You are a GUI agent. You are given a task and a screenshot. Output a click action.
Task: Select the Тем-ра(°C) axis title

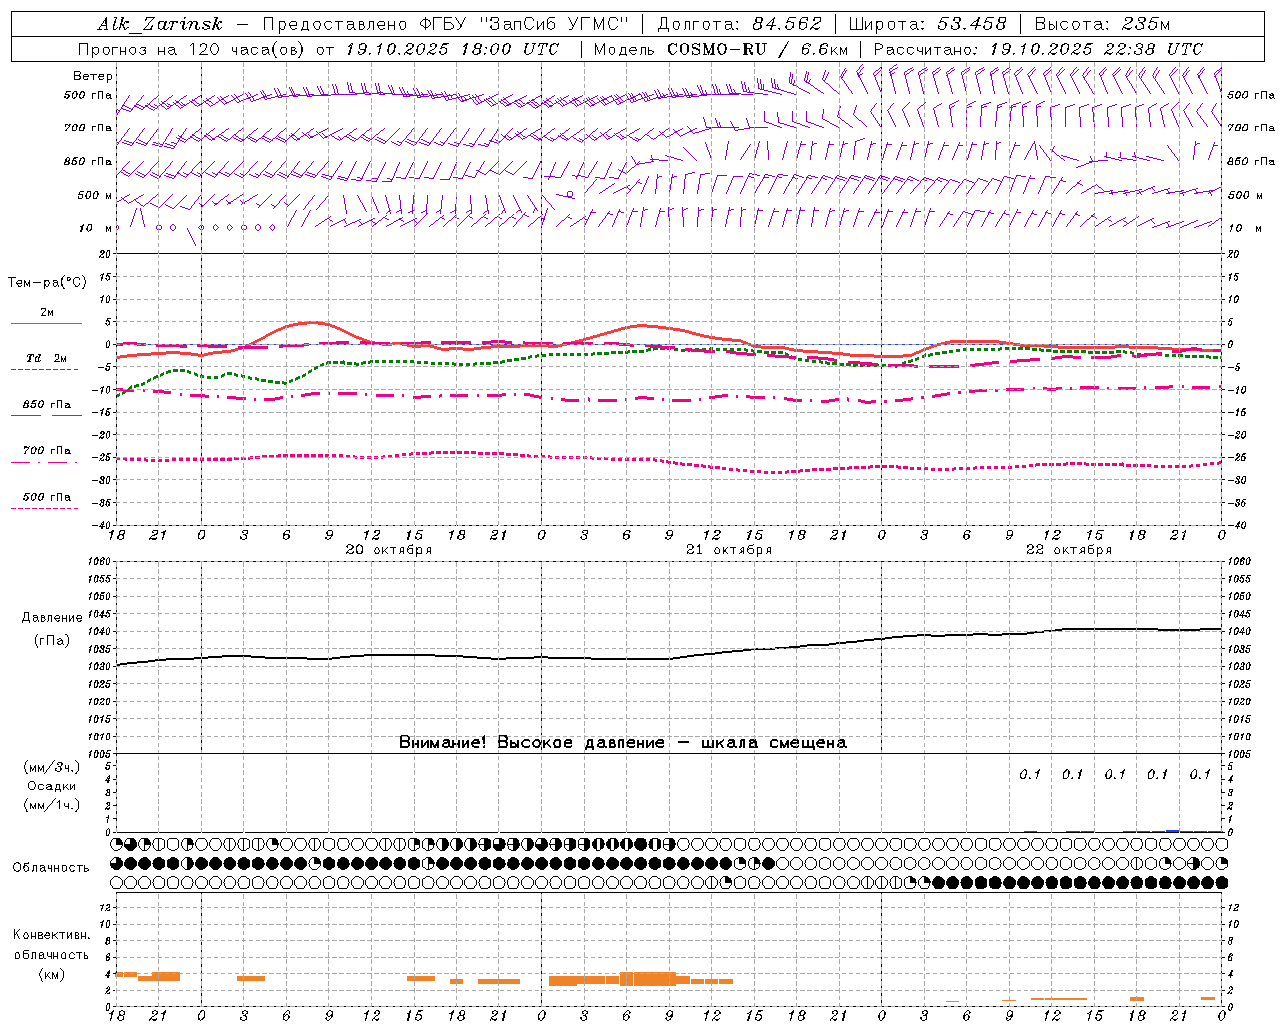(47, 283)
